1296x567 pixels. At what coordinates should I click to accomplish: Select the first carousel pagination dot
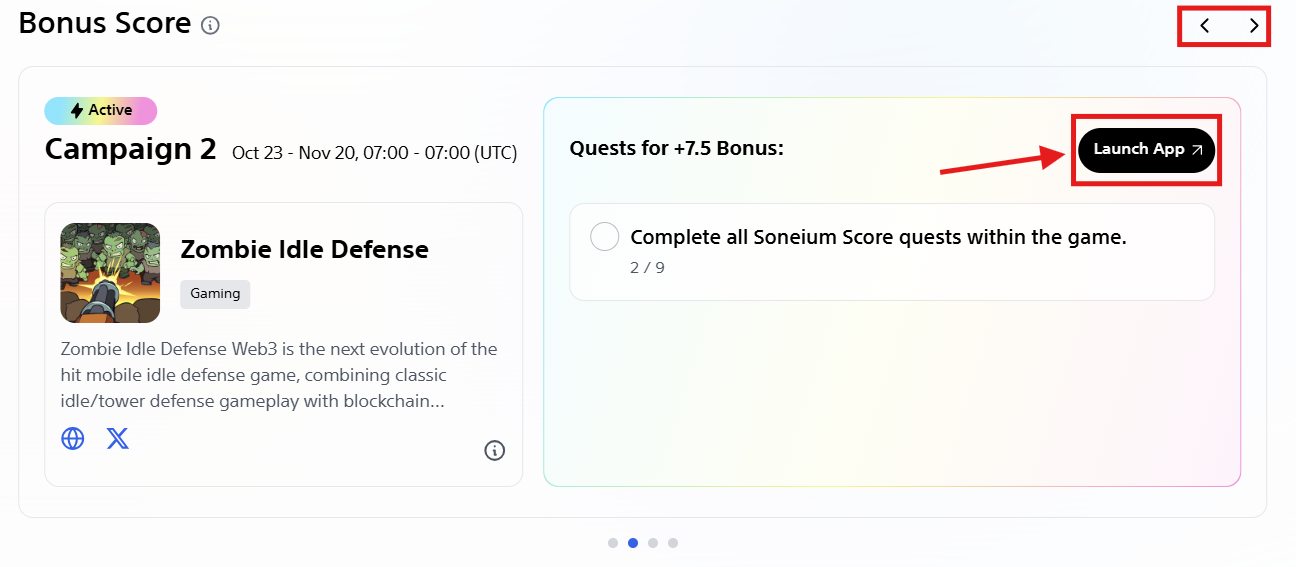613,543
